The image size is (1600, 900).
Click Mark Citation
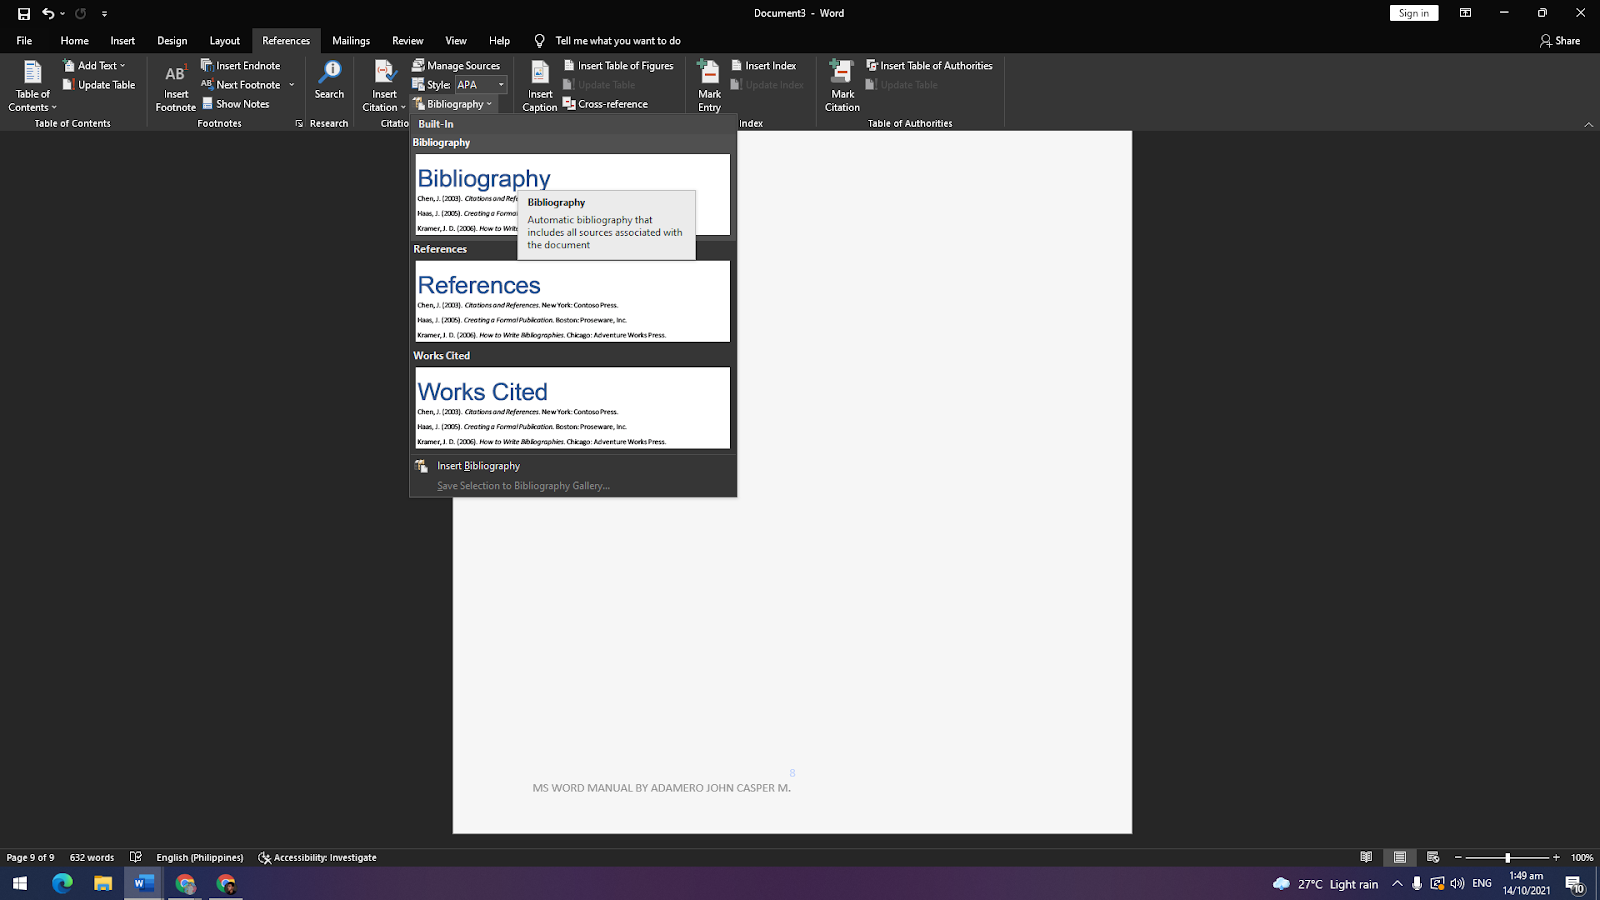(x=842, y=85)
